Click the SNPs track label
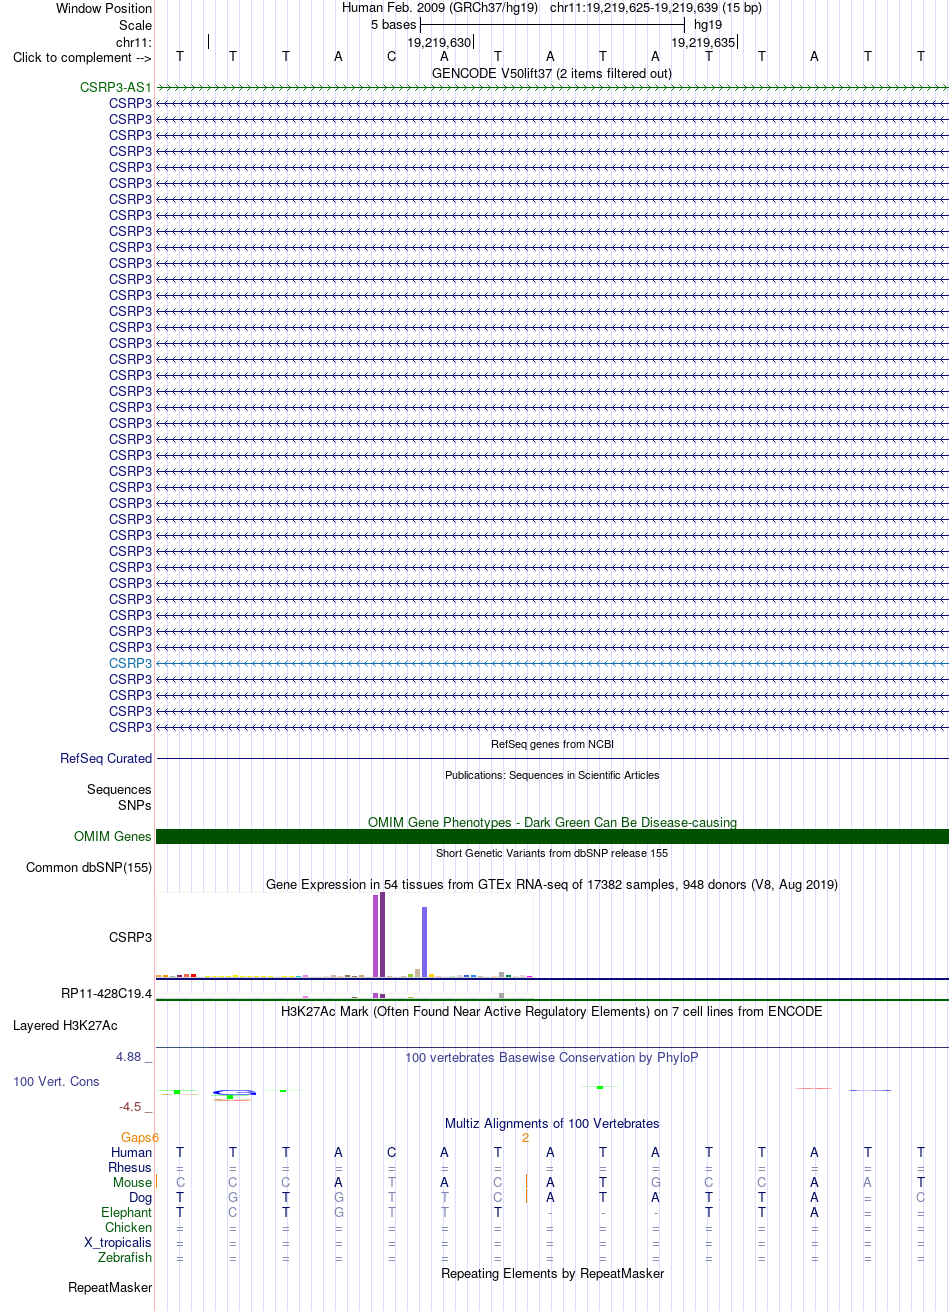This screenshot has width=950, height=1311. pos(135,805)
